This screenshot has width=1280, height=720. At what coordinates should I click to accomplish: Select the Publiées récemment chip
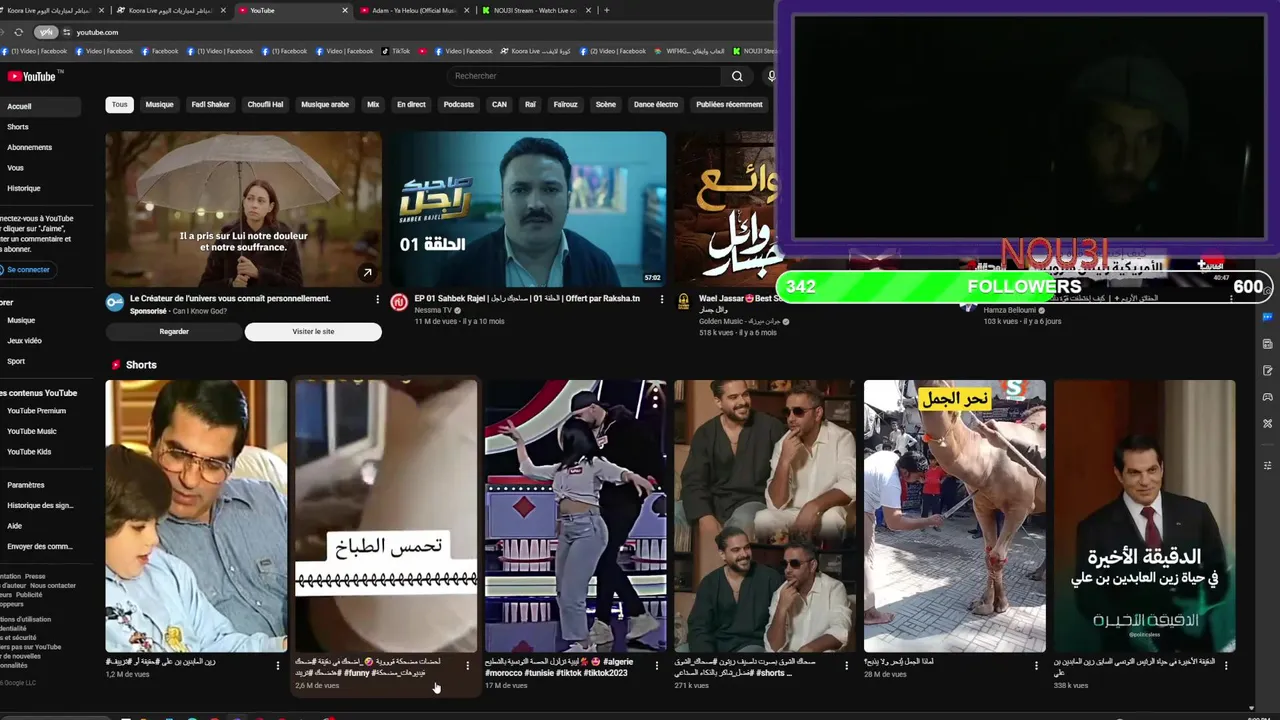click(x=729, y=104)
